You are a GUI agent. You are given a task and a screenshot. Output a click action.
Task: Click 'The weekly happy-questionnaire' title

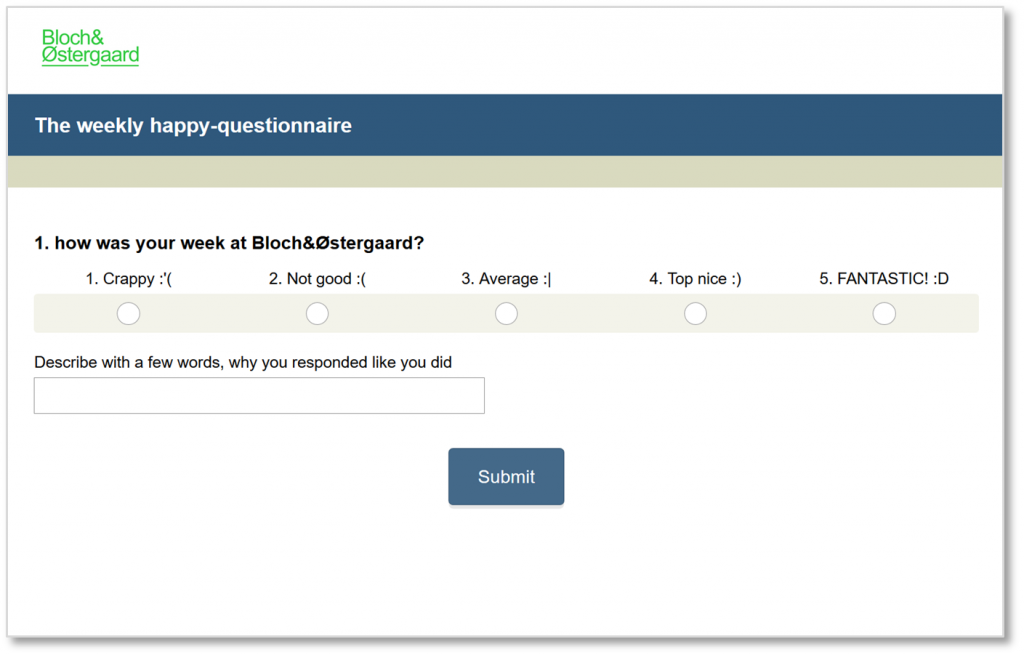click(x=193, y=125)
